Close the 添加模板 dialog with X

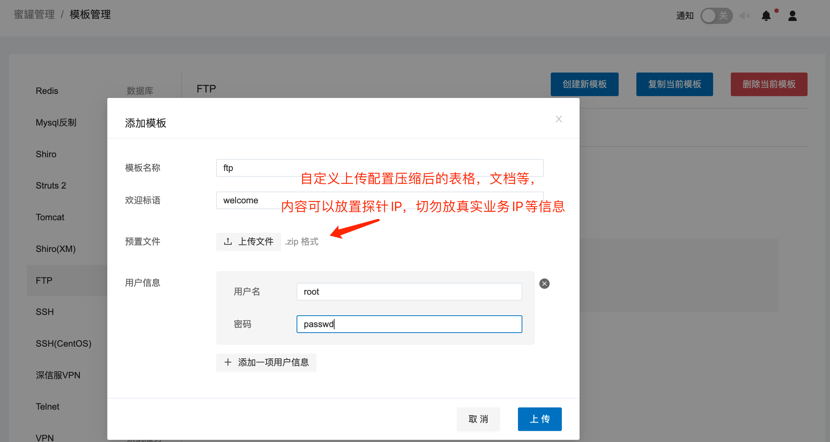click(x=559, y=119)
